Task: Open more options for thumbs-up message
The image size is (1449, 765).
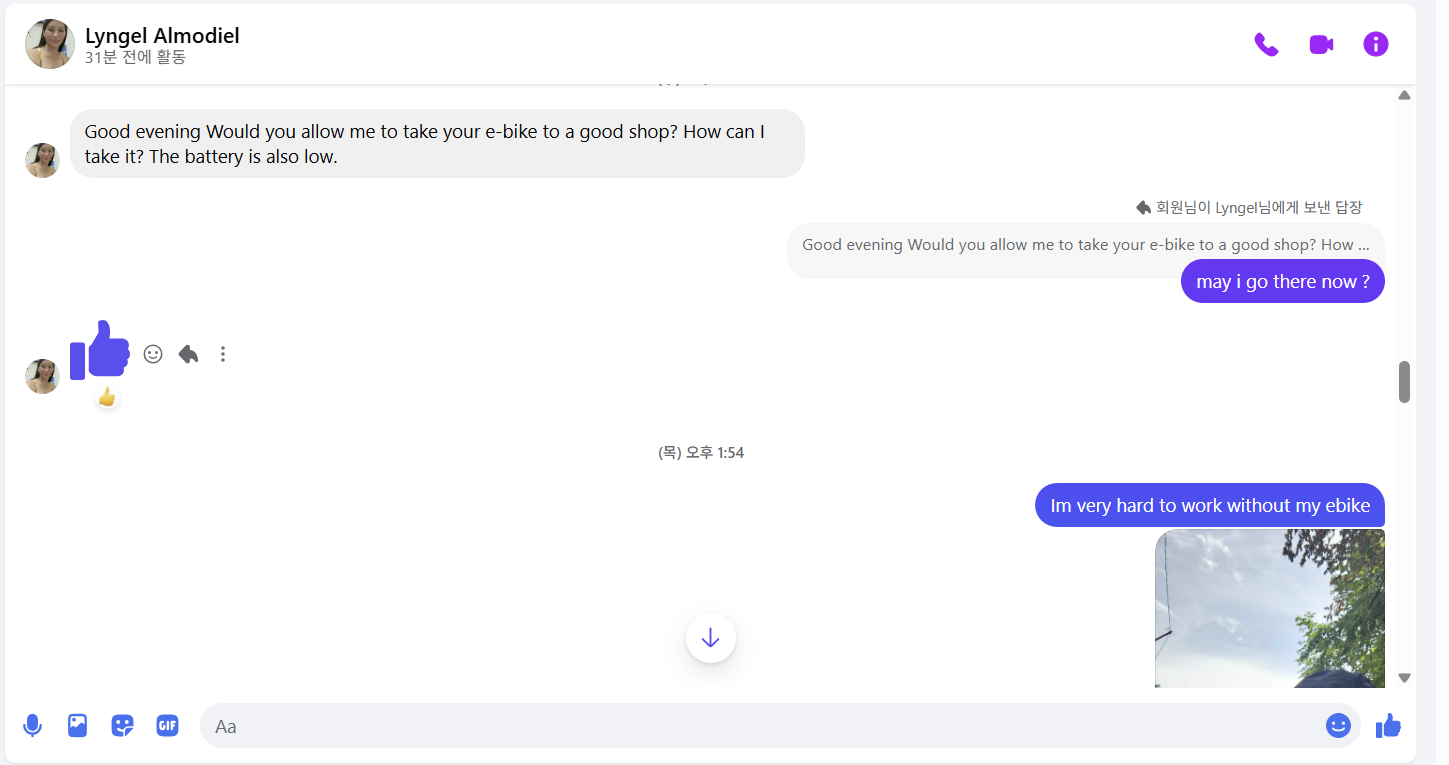Action: [x=223, y=354]
